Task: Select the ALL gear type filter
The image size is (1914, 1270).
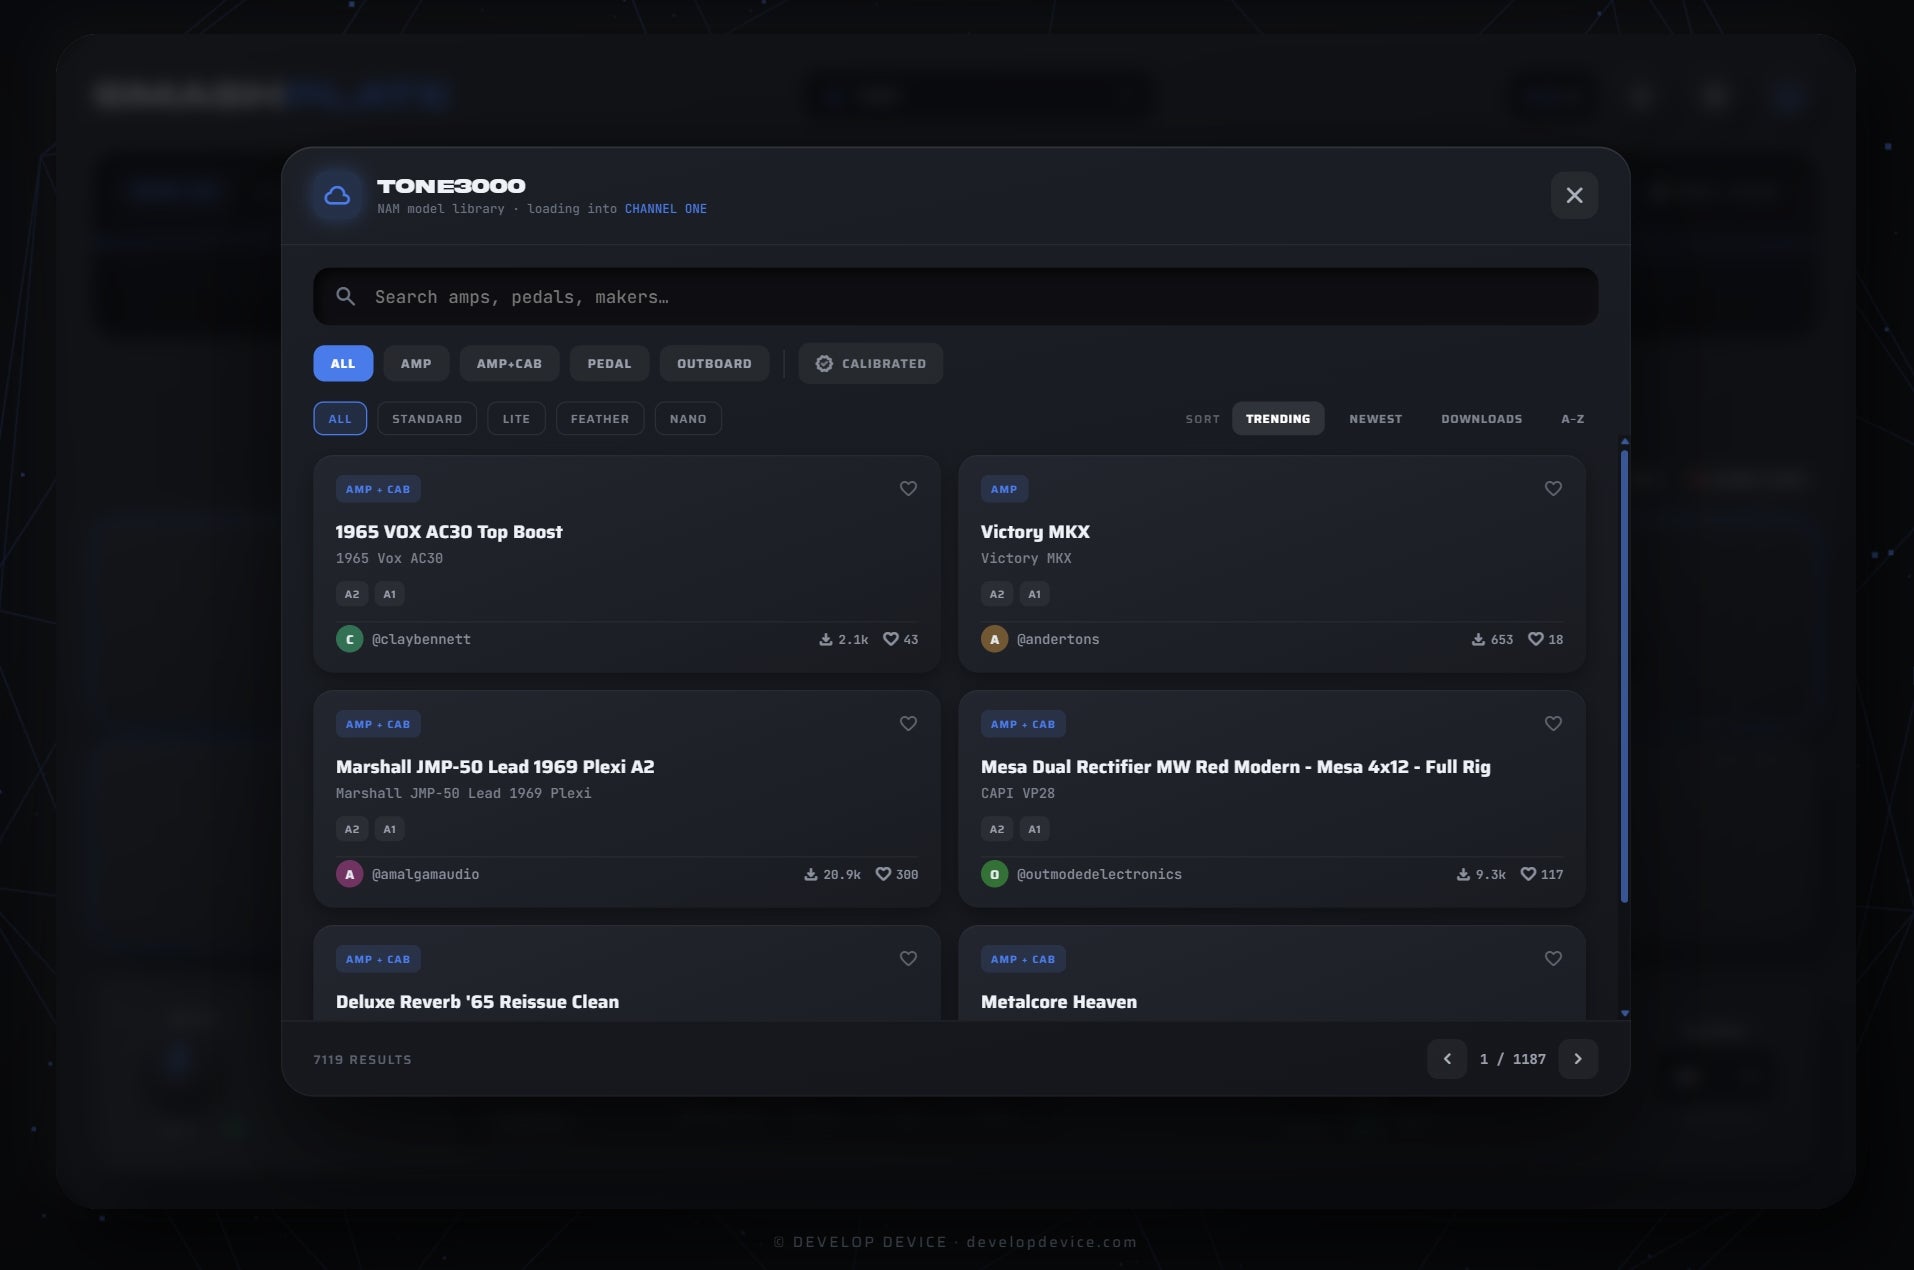Action: (343, 363)
